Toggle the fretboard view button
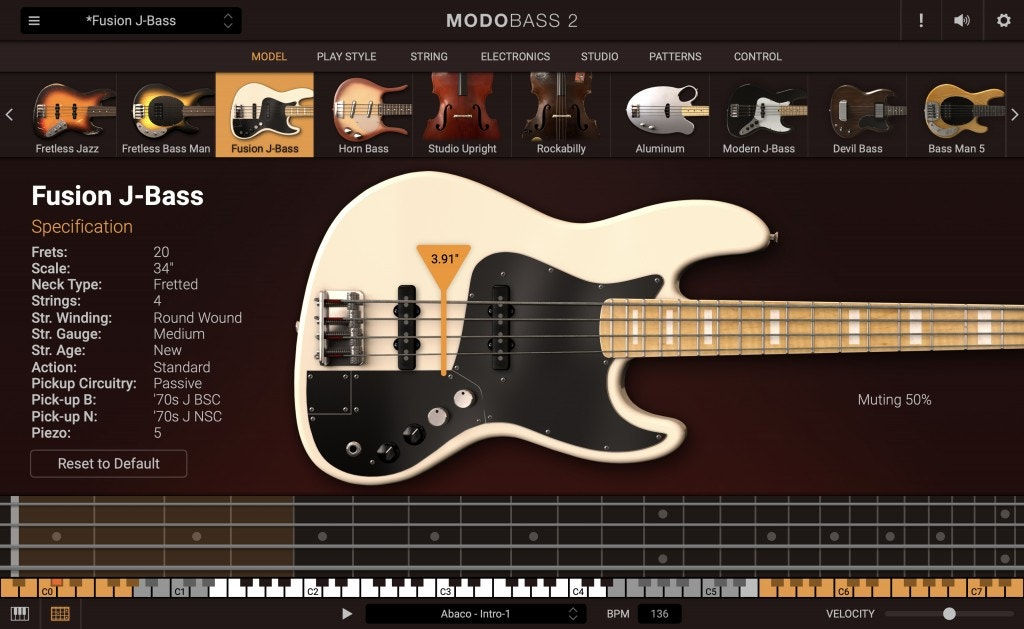Screen dimensions: 1024x629 60,613
